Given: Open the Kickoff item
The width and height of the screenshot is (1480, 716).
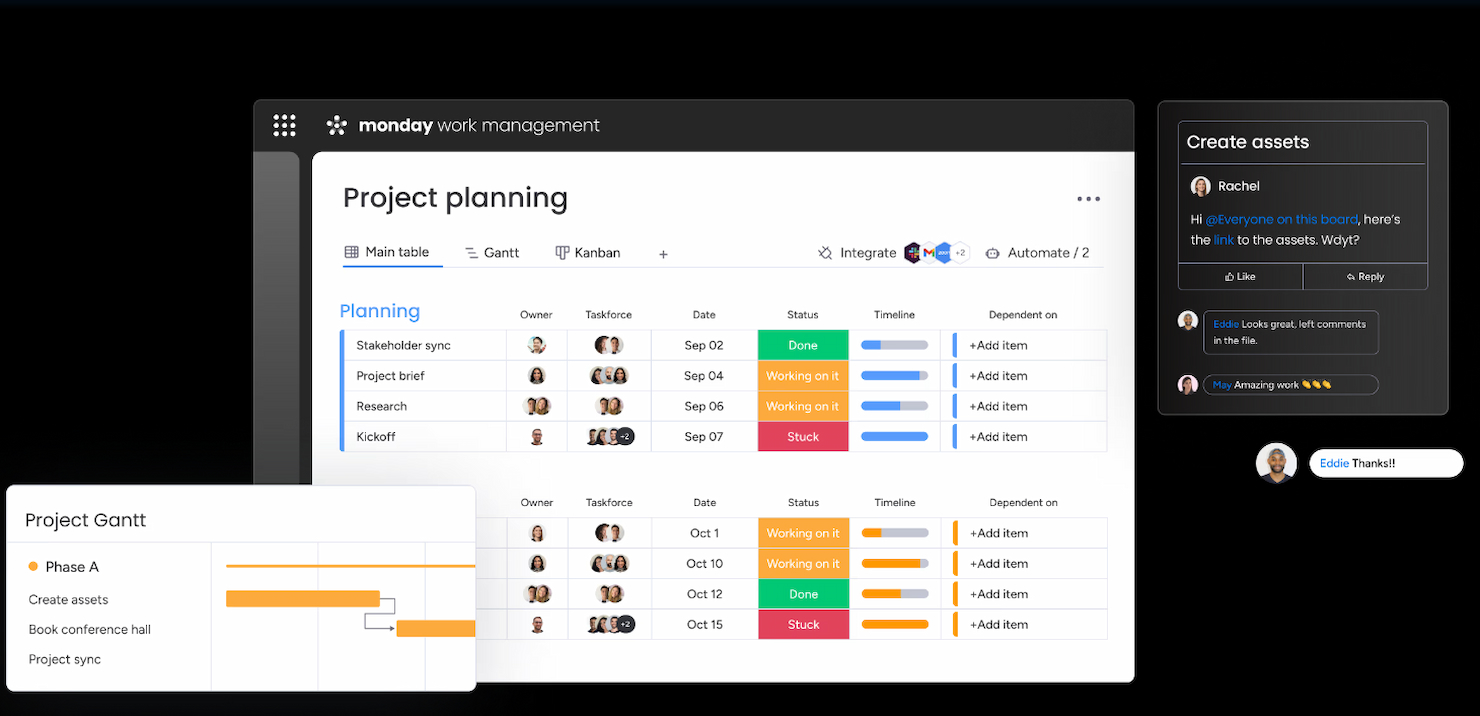Looking at the screenshot, I should coord(375,437).
